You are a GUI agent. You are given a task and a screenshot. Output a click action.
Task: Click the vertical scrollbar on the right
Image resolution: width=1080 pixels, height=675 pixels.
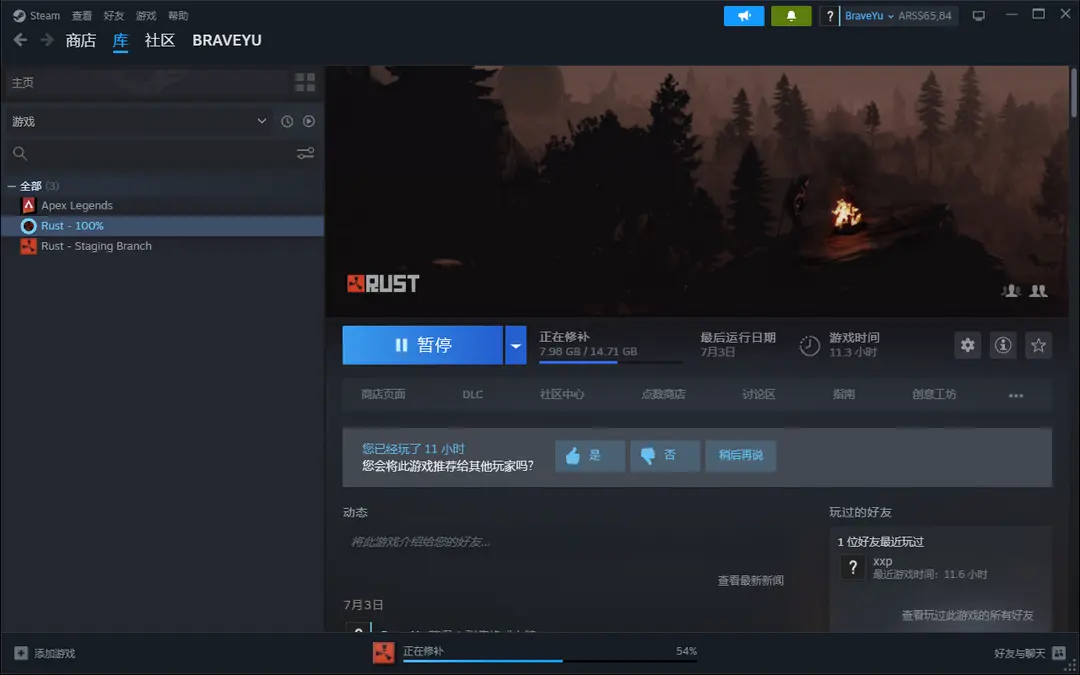tap(1073, 93)
